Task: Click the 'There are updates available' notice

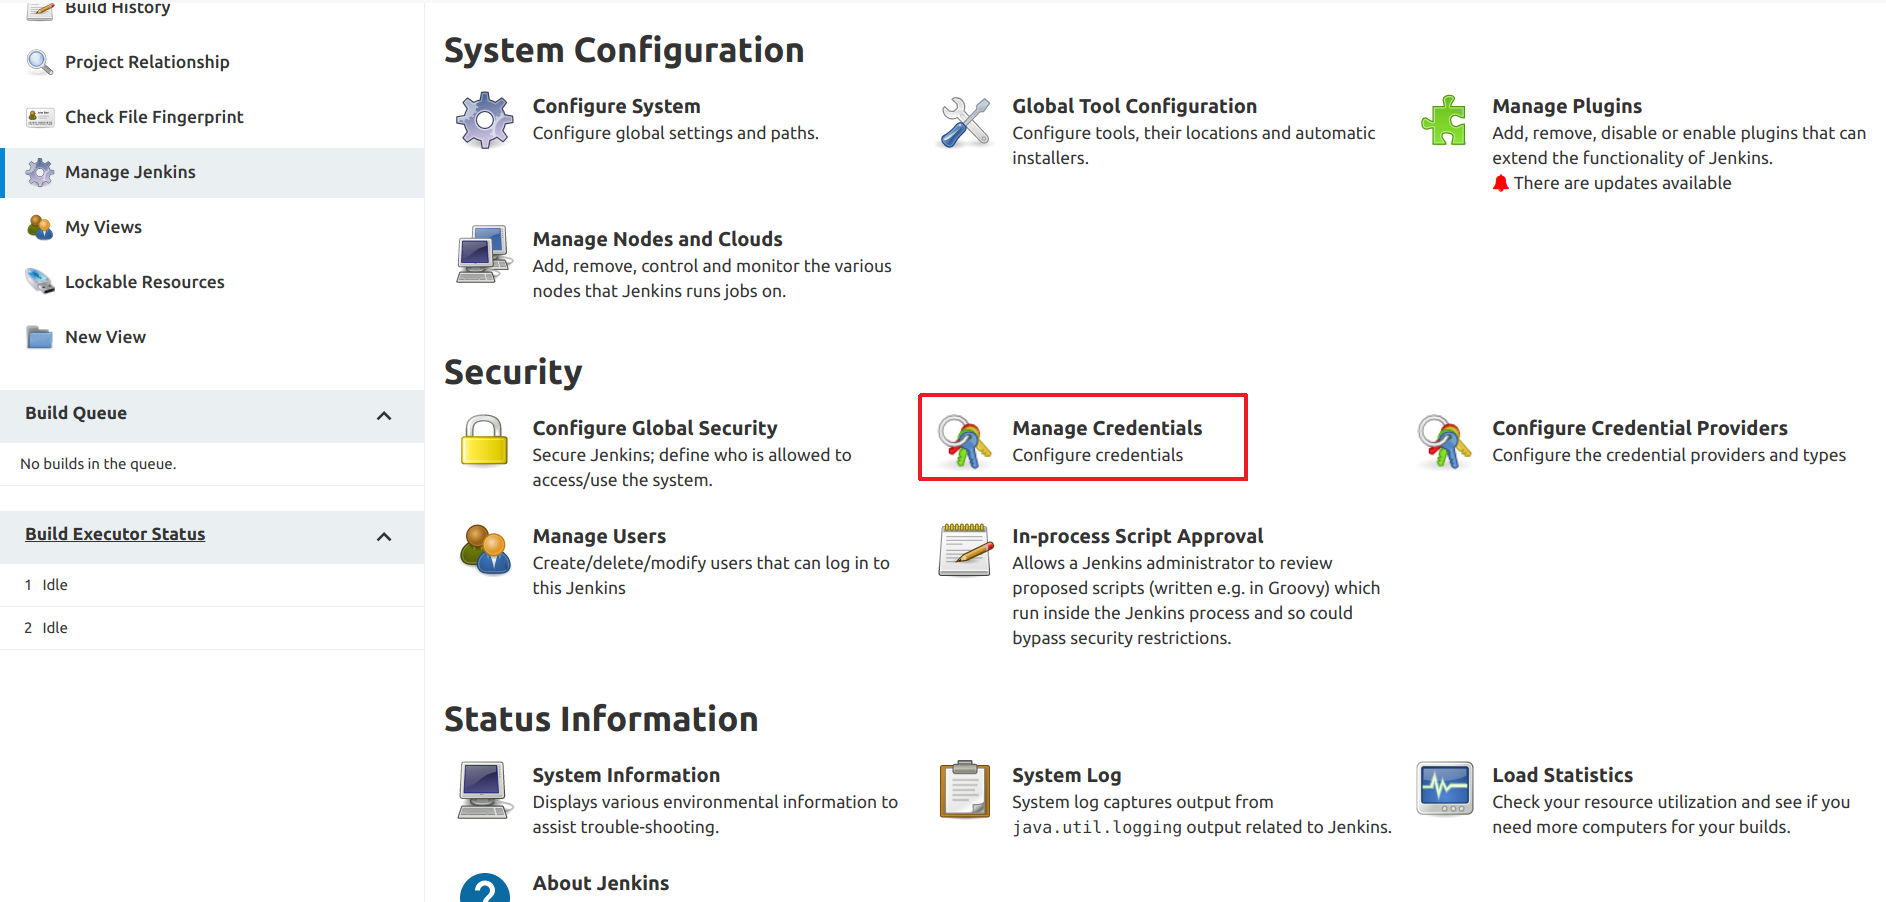Action: [1622, 183]
